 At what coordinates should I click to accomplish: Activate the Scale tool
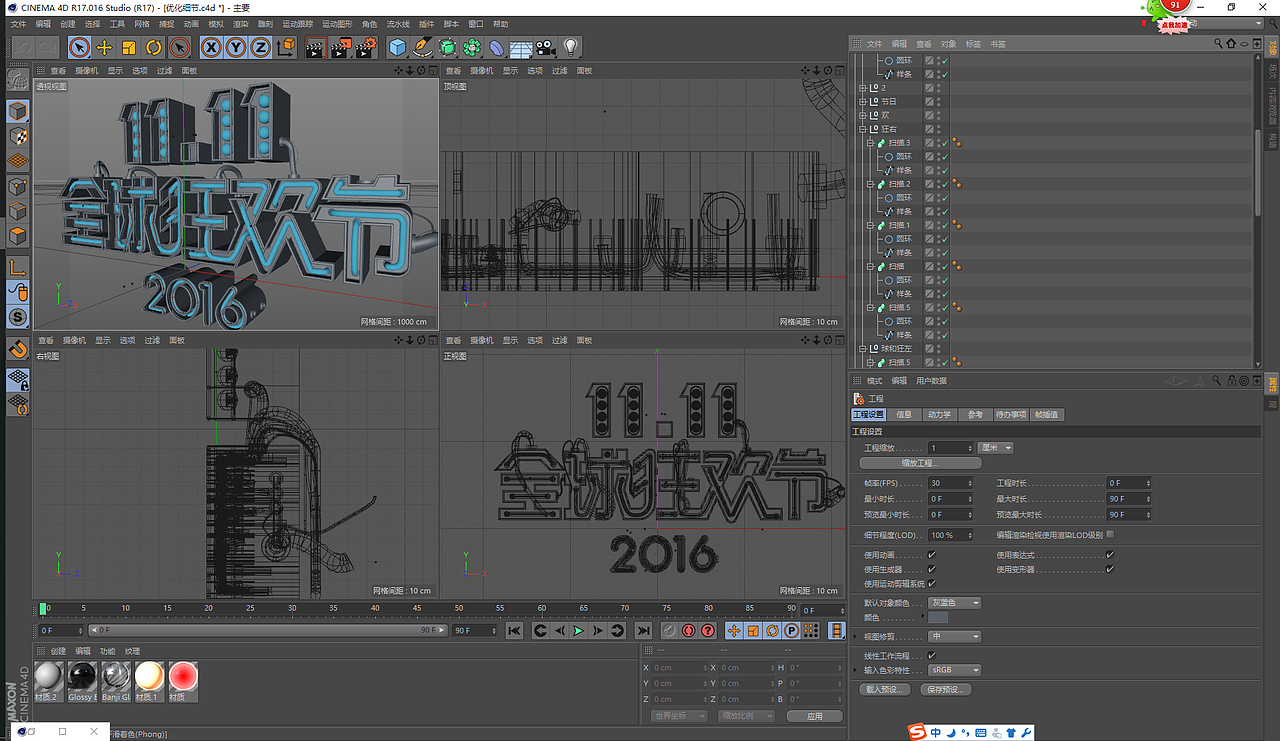(x=129, y=47)
